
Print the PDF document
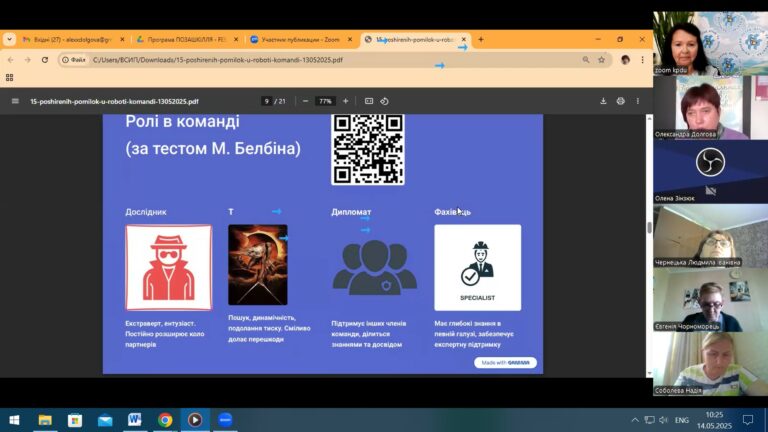pos(621,101)
